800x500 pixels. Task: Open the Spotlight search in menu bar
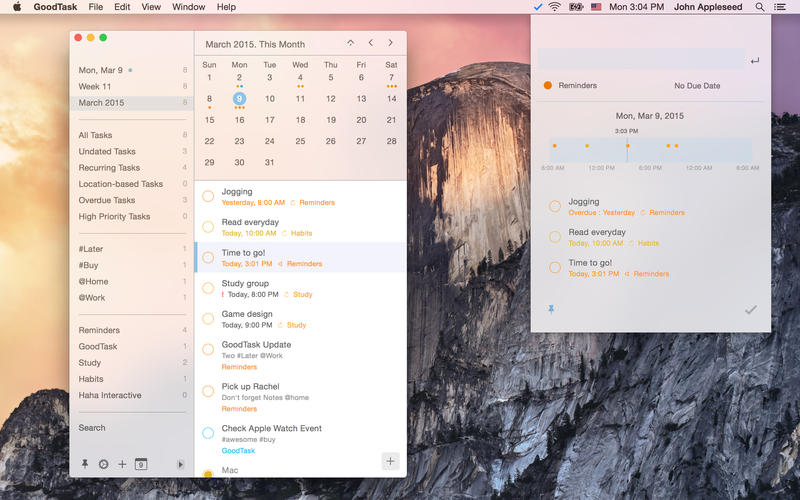(760, 7)
